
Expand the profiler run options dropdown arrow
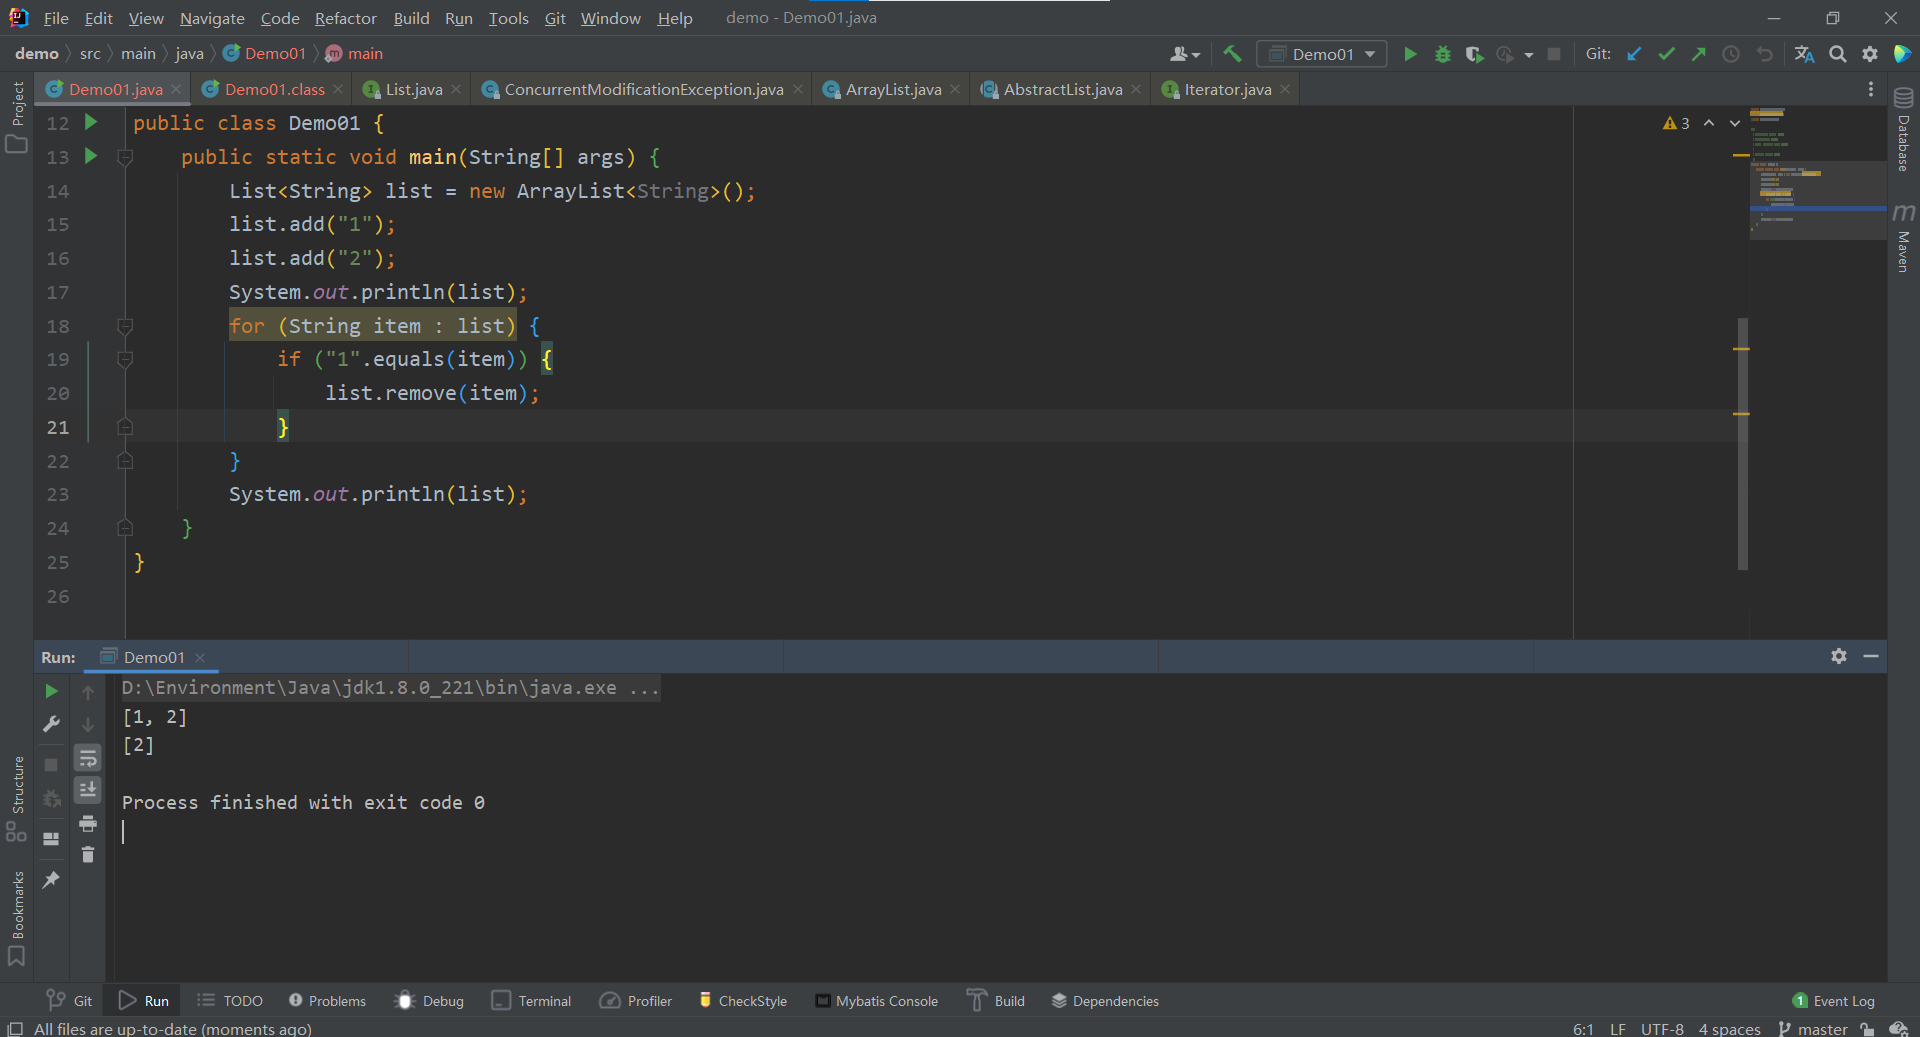[1529, 55]
